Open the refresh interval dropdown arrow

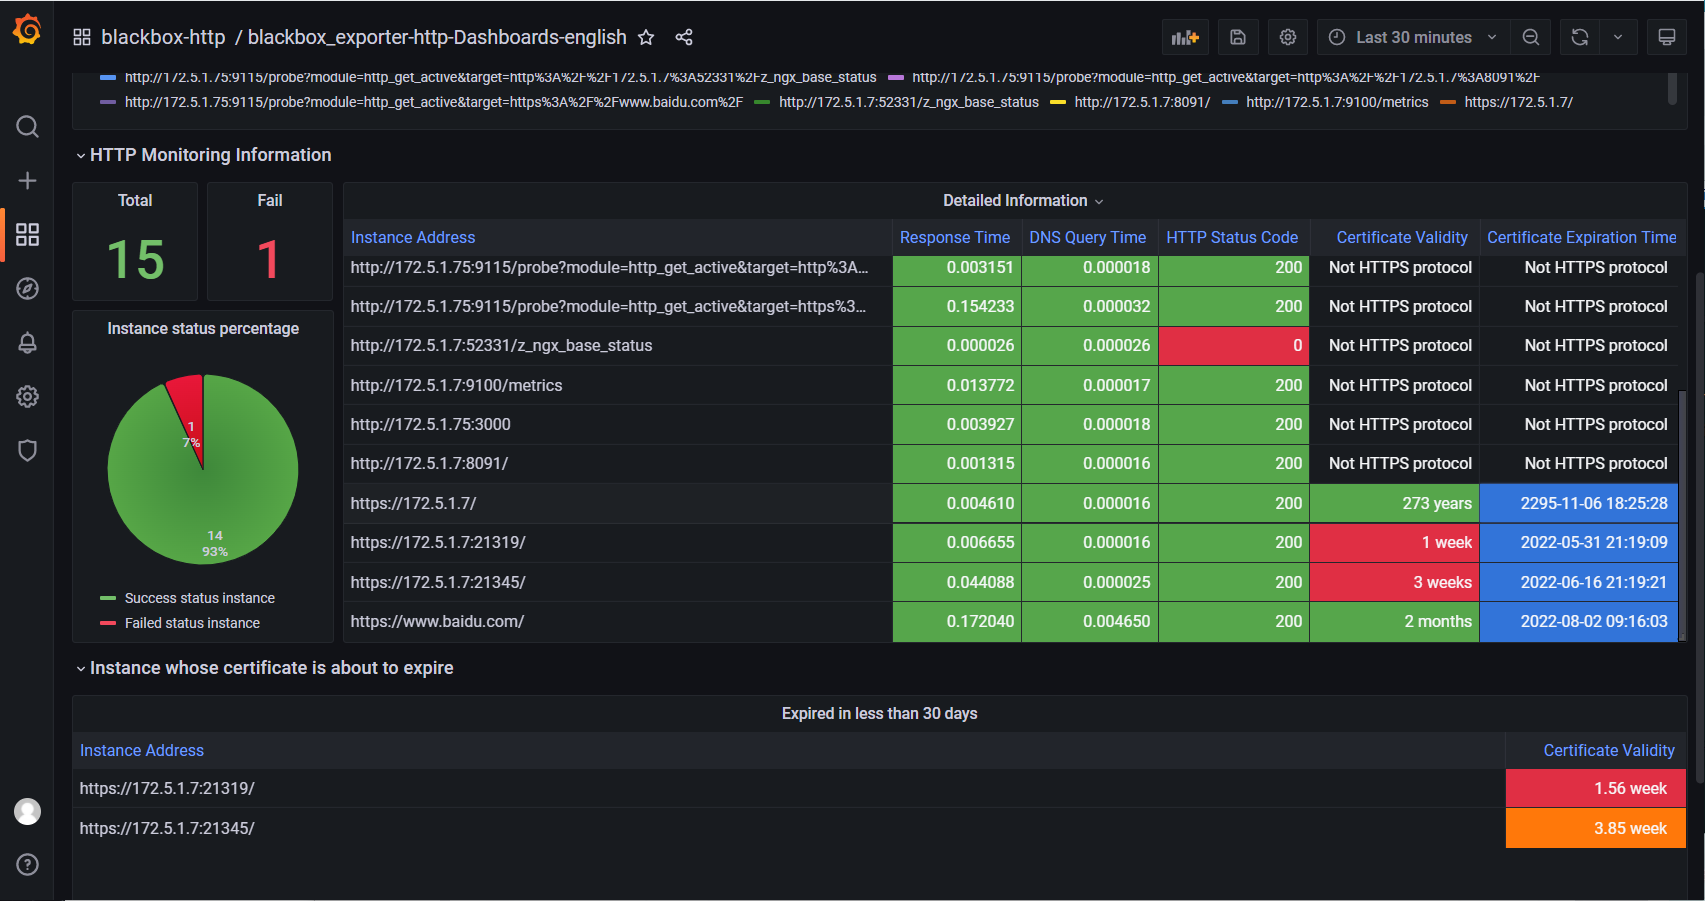[1618, 37]
